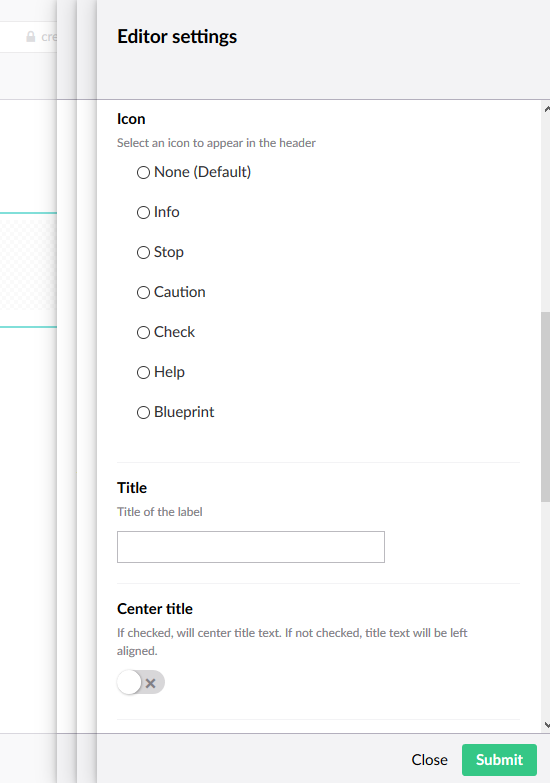Close the editor settings panel

(x=429, y=760)
